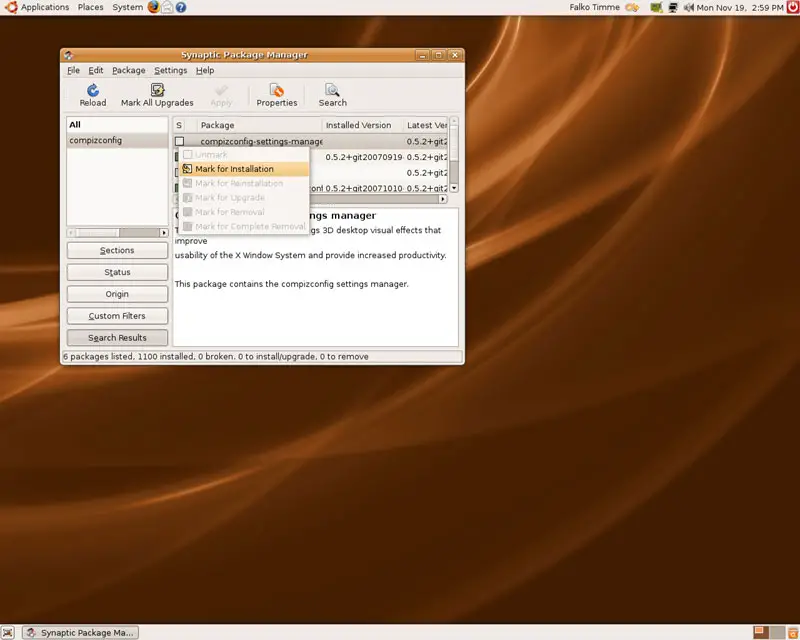Image resolution: width=800 pixels, height=640 pixels.
Task: Click the status bar text '6 packages listed'
Action: pos(98,357)
